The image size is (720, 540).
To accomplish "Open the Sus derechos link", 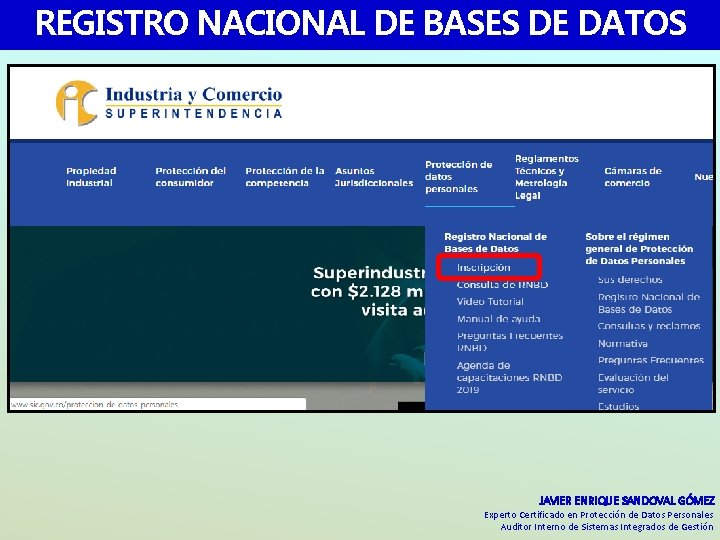I will (x=630, y=280).
